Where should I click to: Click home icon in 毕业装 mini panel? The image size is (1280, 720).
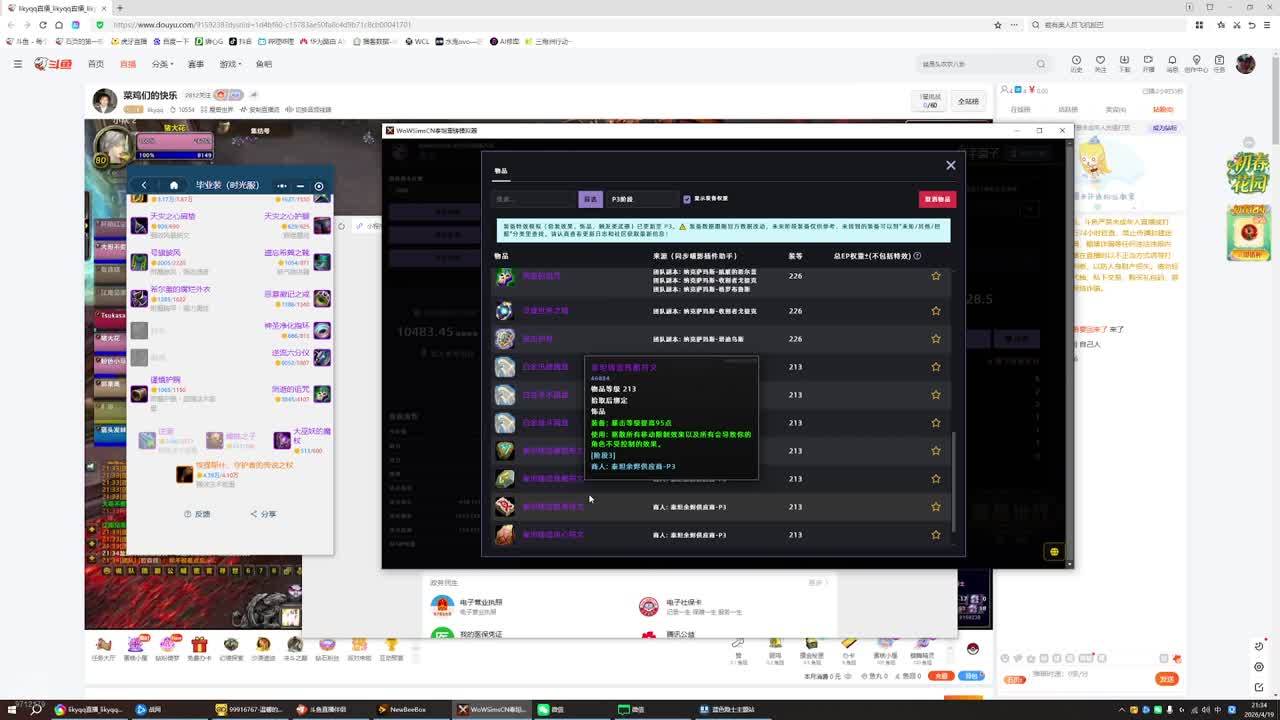[173, 185]
